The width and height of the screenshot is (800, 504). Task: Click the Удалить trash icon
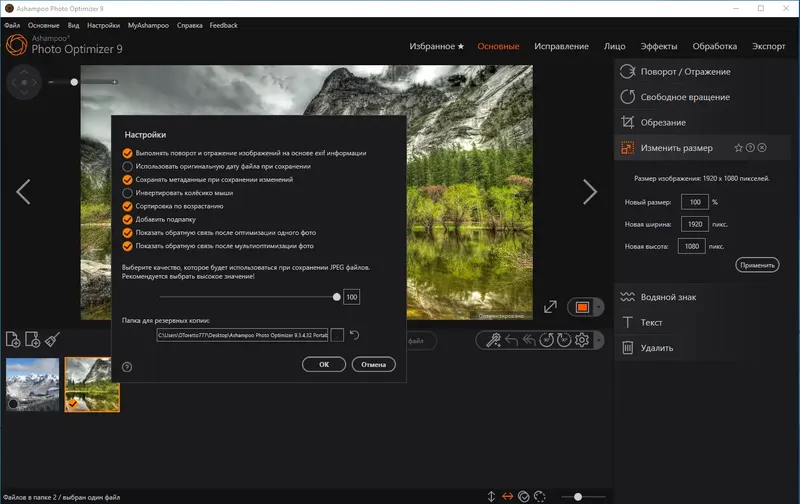(628, 348)
